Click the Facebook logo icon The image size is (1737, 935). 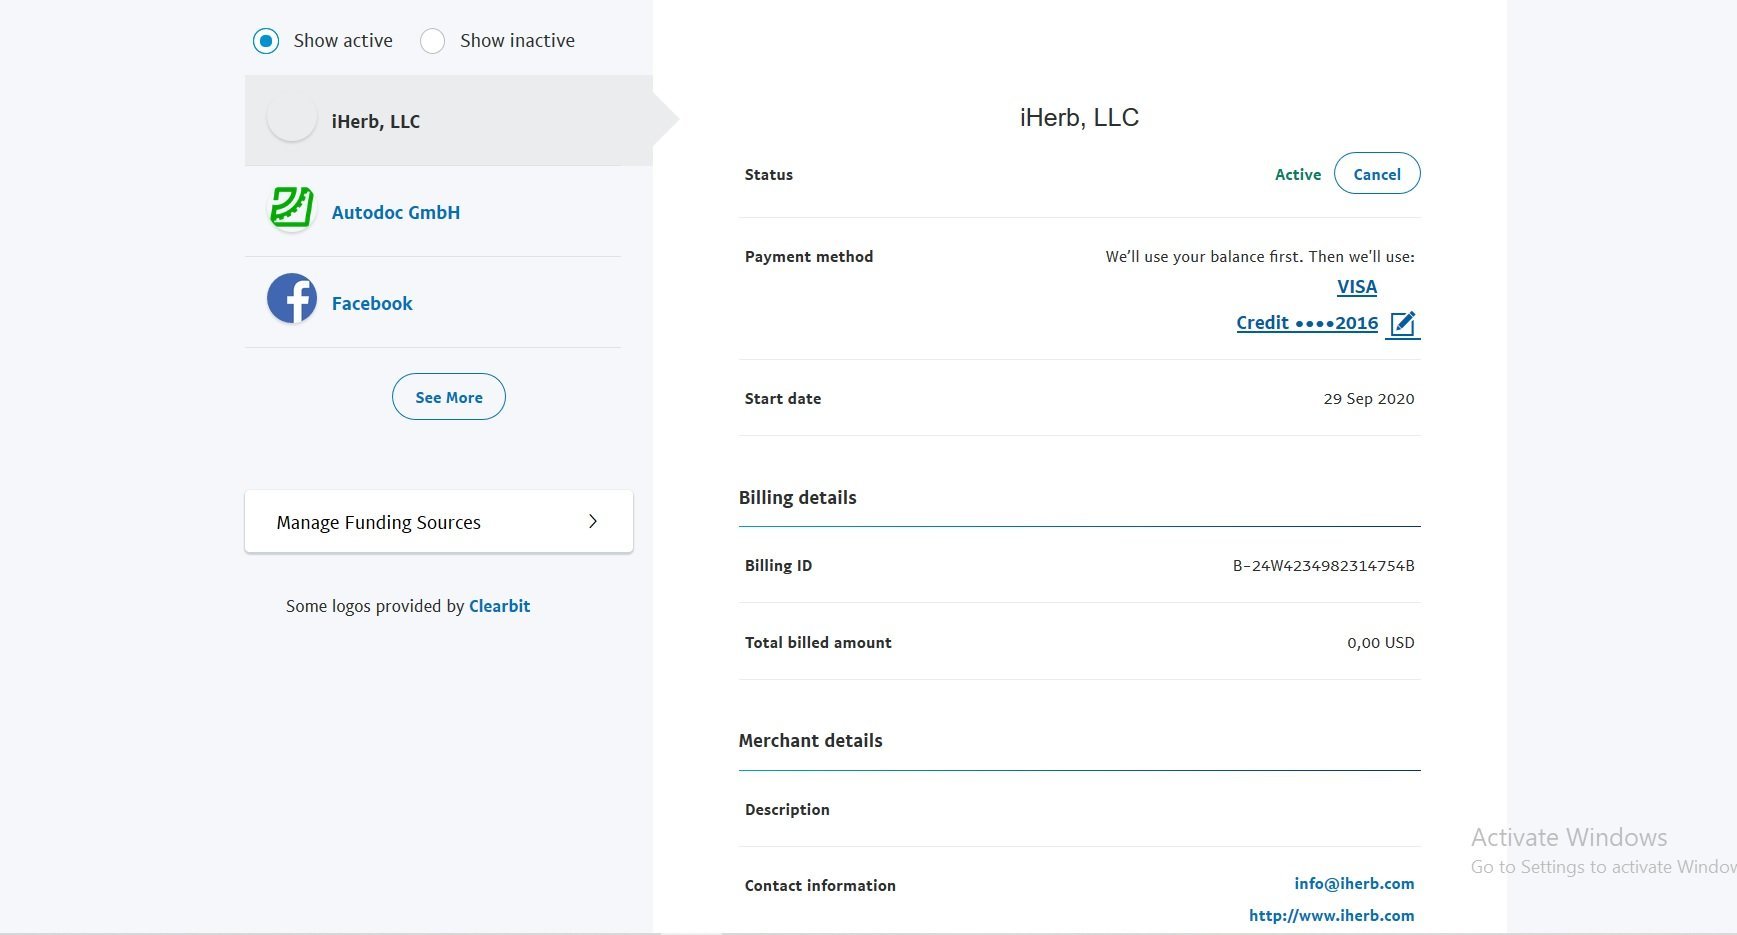point(292,299)
